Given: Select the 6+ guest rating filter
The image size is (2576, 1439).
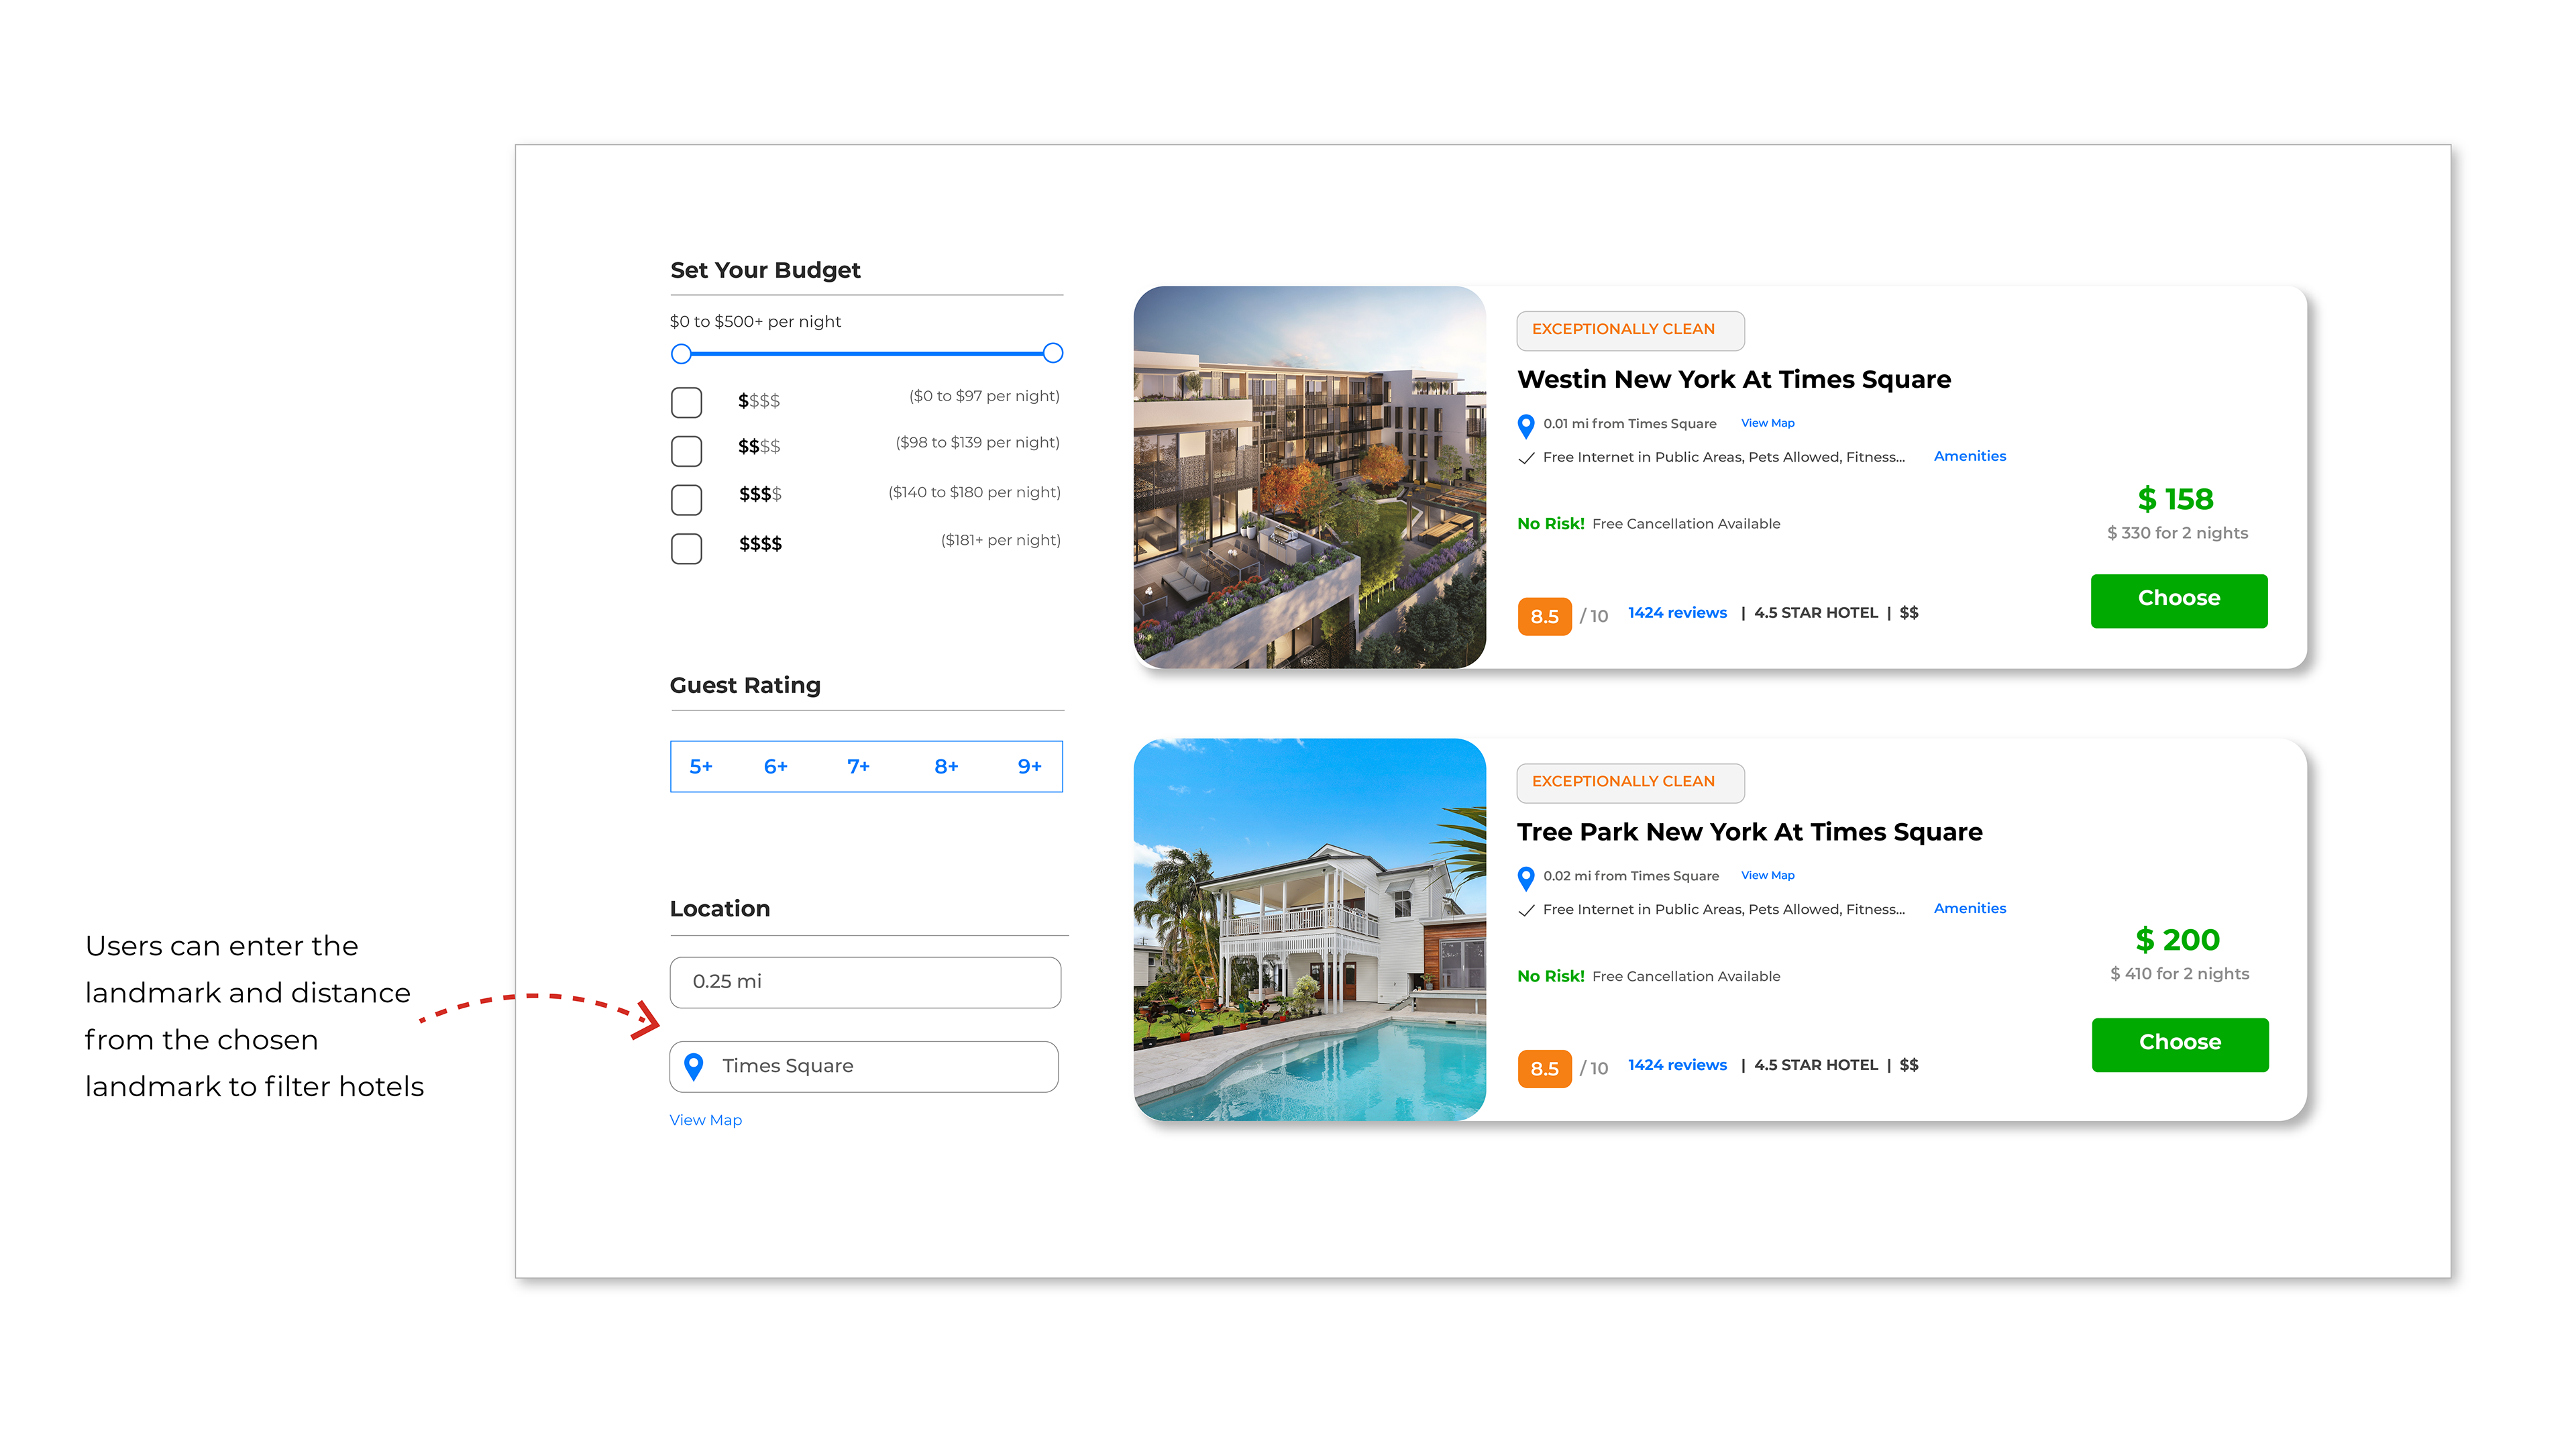Looking at the screenshot, I should pos(775,766).
